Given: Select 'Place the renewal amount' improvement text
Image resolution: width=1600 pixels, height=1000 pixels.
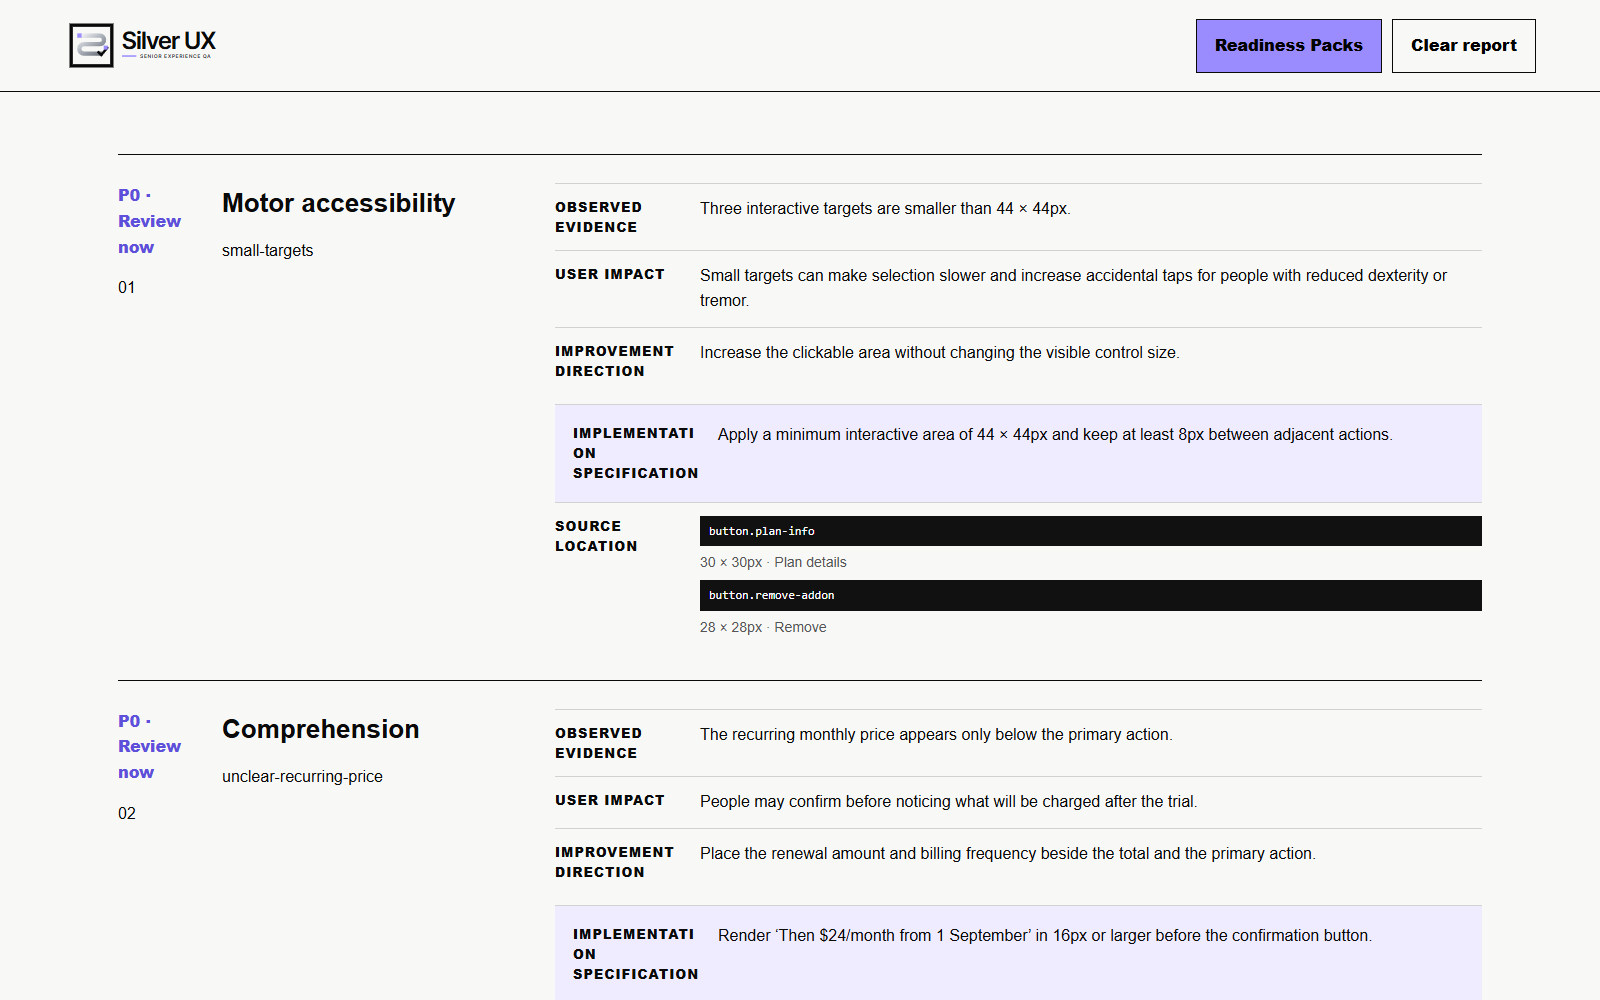Looking at the screenshot, I should click(x=1008, y=853).
